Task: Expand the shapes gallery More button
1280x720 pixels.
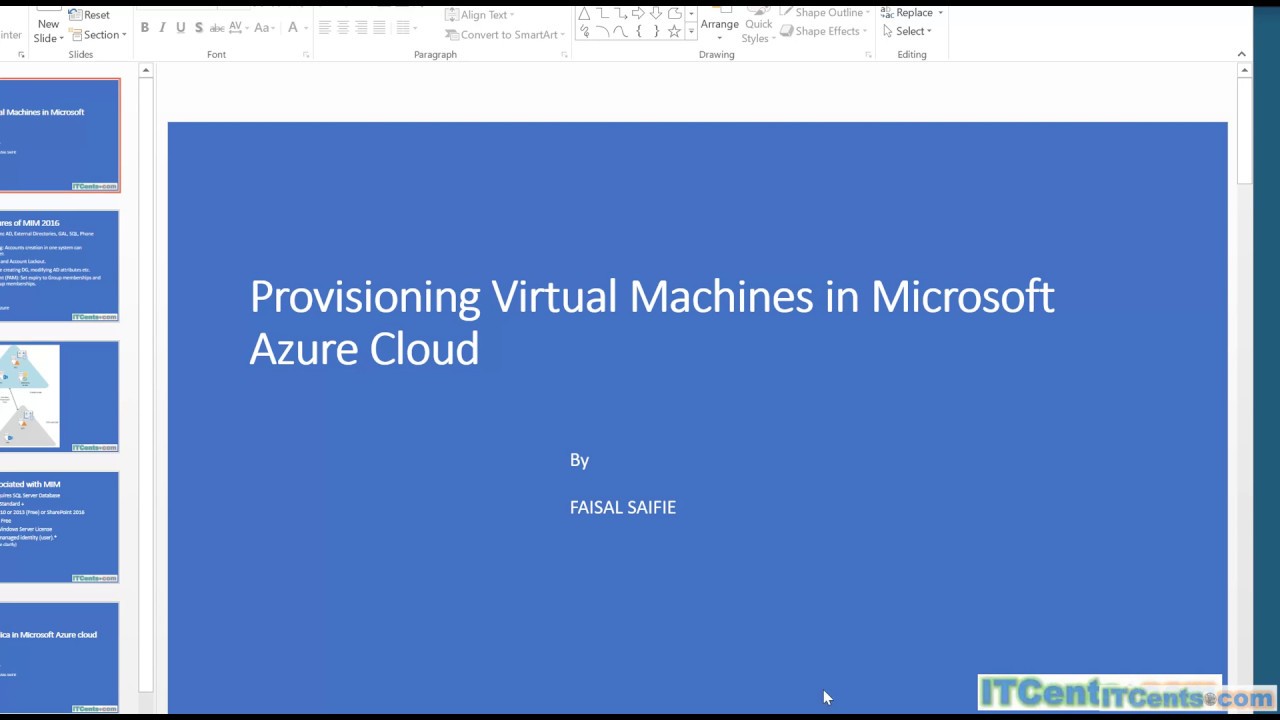Action: coord(690,31)
